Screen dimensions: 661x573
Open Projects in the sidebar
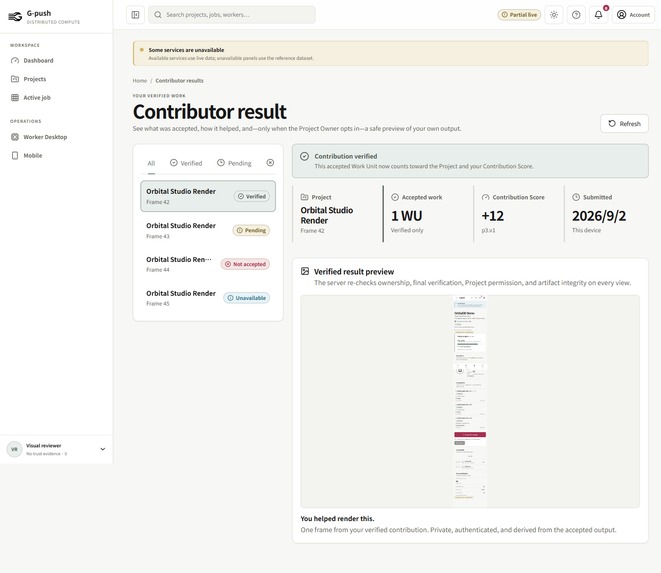56,79
